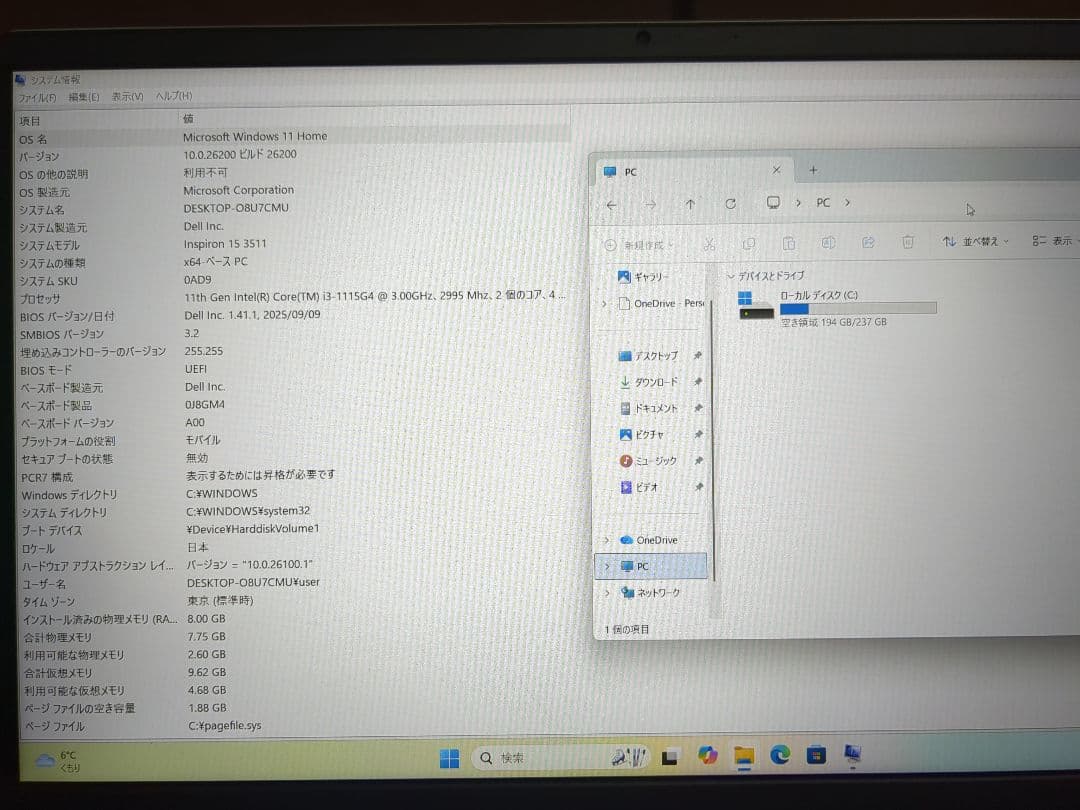The image size is (1080, 810).
Task: Click the Share icon in the toolbar
Action: point(868,244)
